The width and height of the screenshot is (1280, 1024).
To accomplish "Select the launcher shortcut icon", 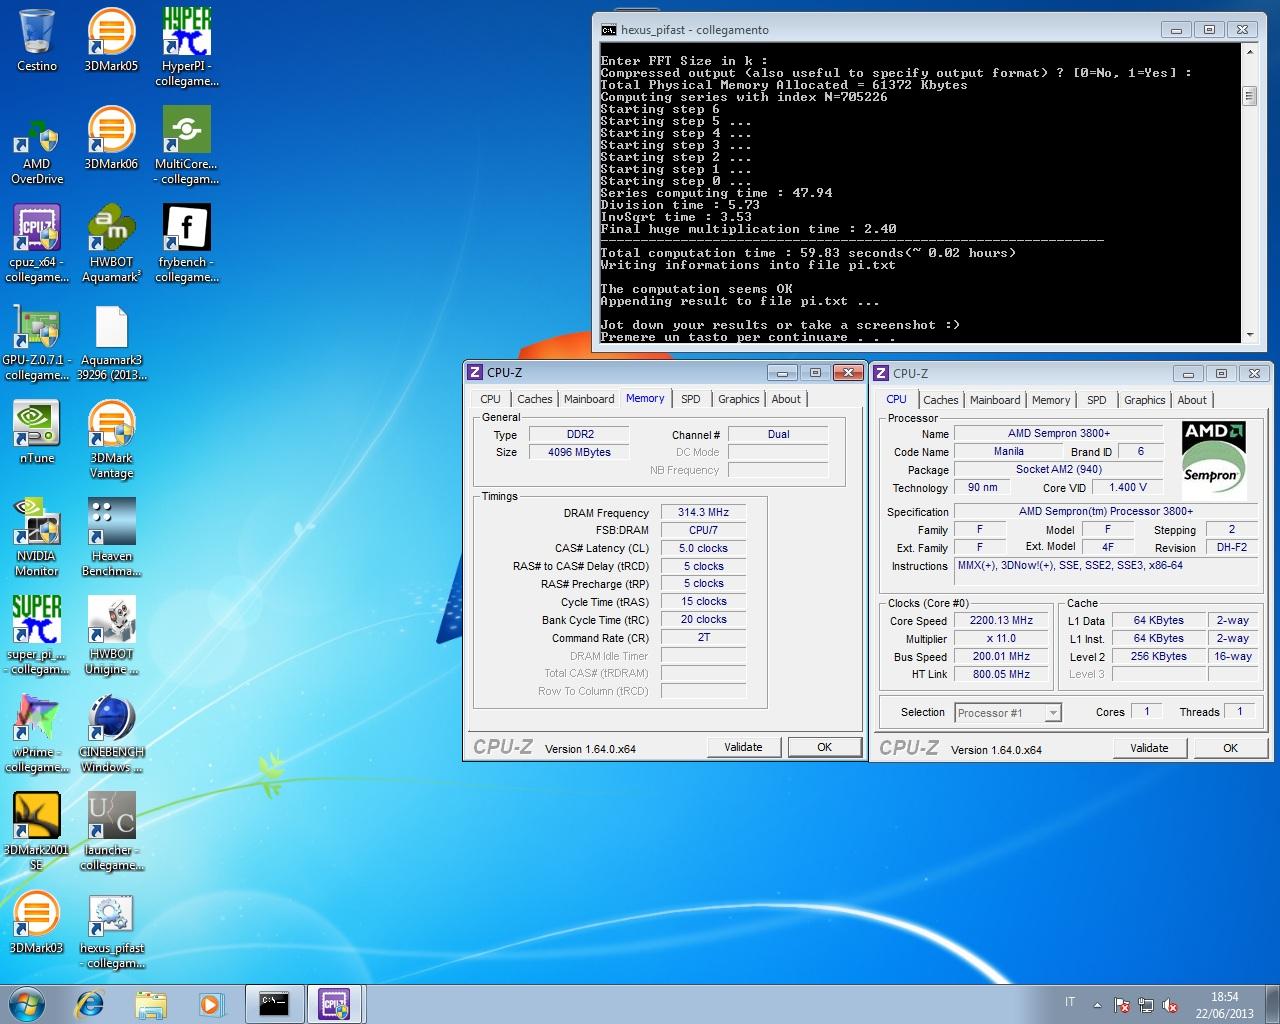I will coord(111,831).
